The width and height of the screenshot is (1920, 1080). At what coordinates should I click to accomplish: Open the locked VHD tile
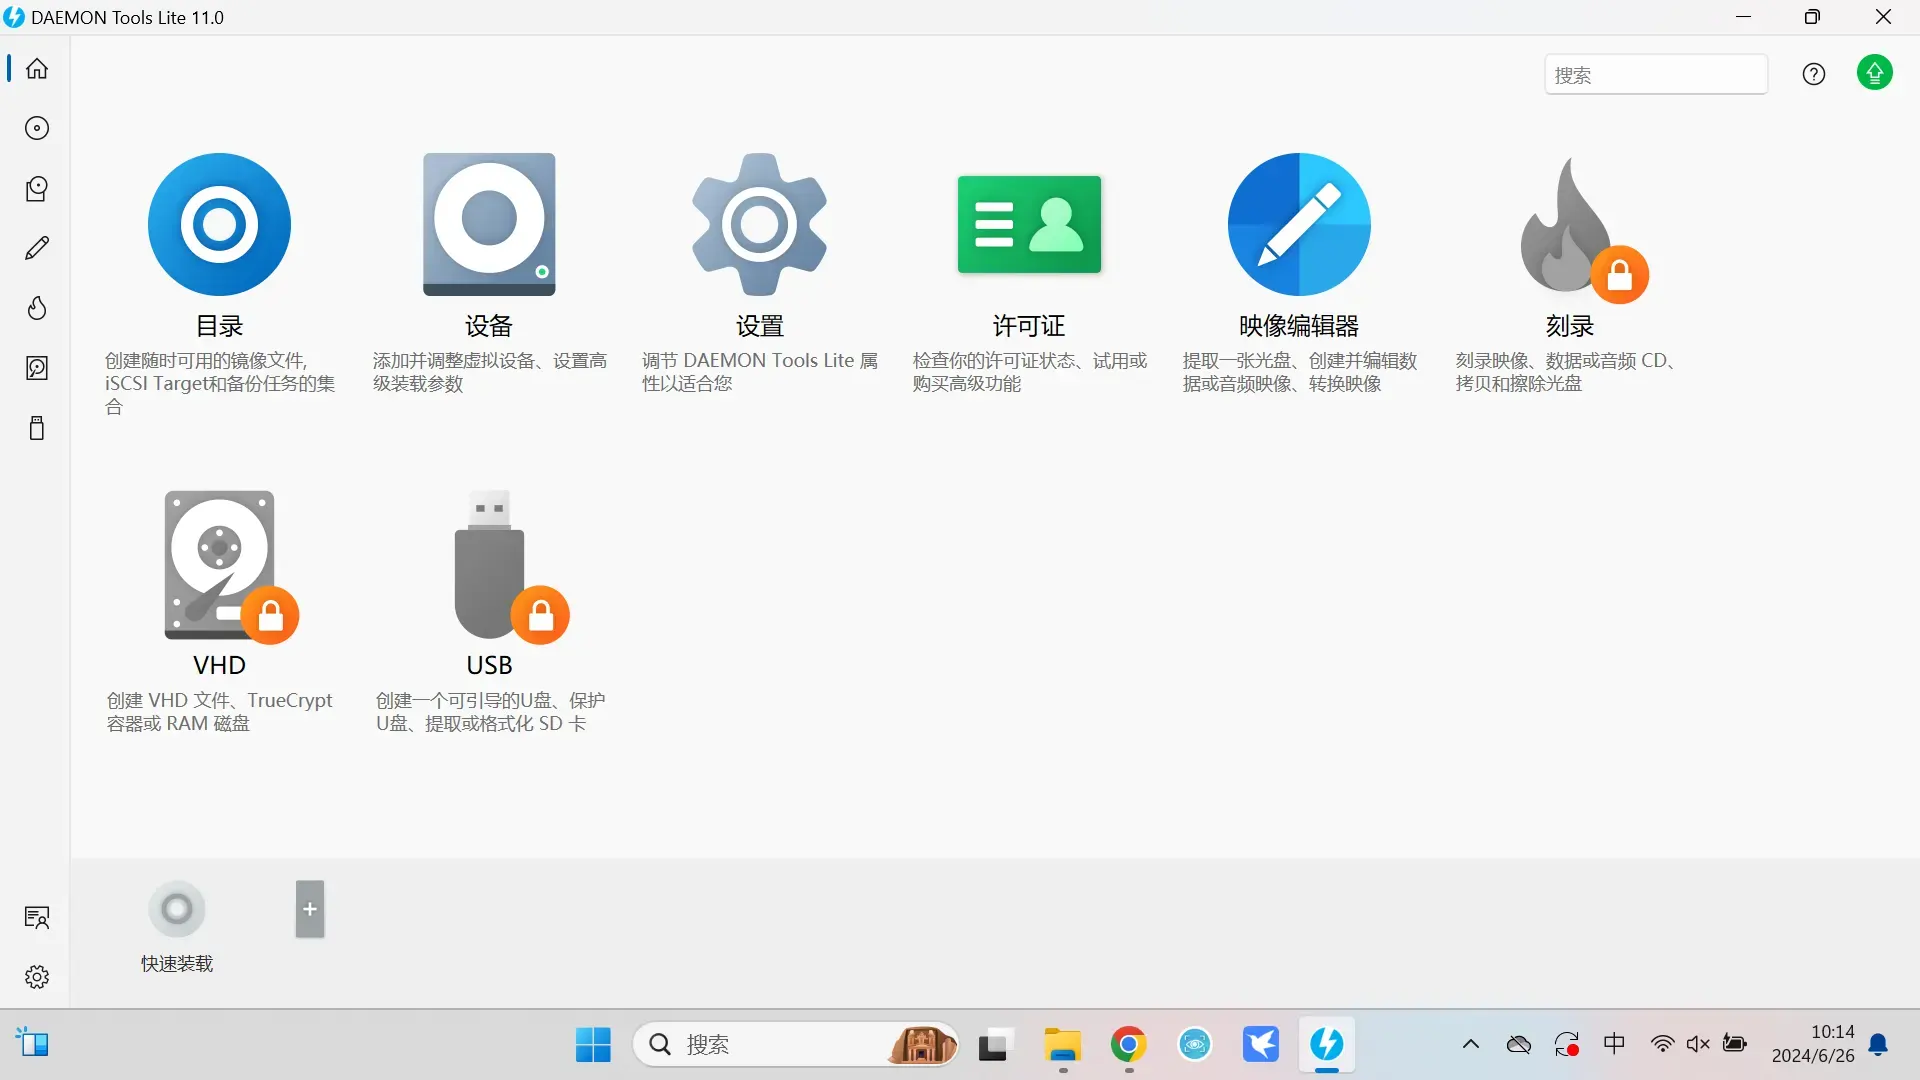(230, 566)
